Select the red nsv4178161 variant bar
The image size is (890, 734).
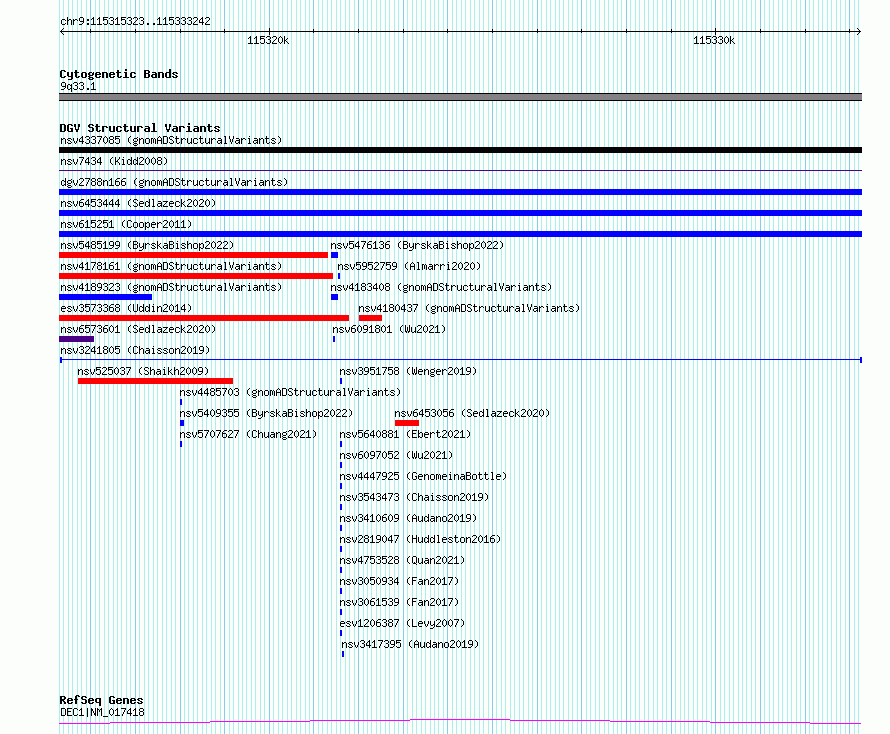click(x=196, y=276)
